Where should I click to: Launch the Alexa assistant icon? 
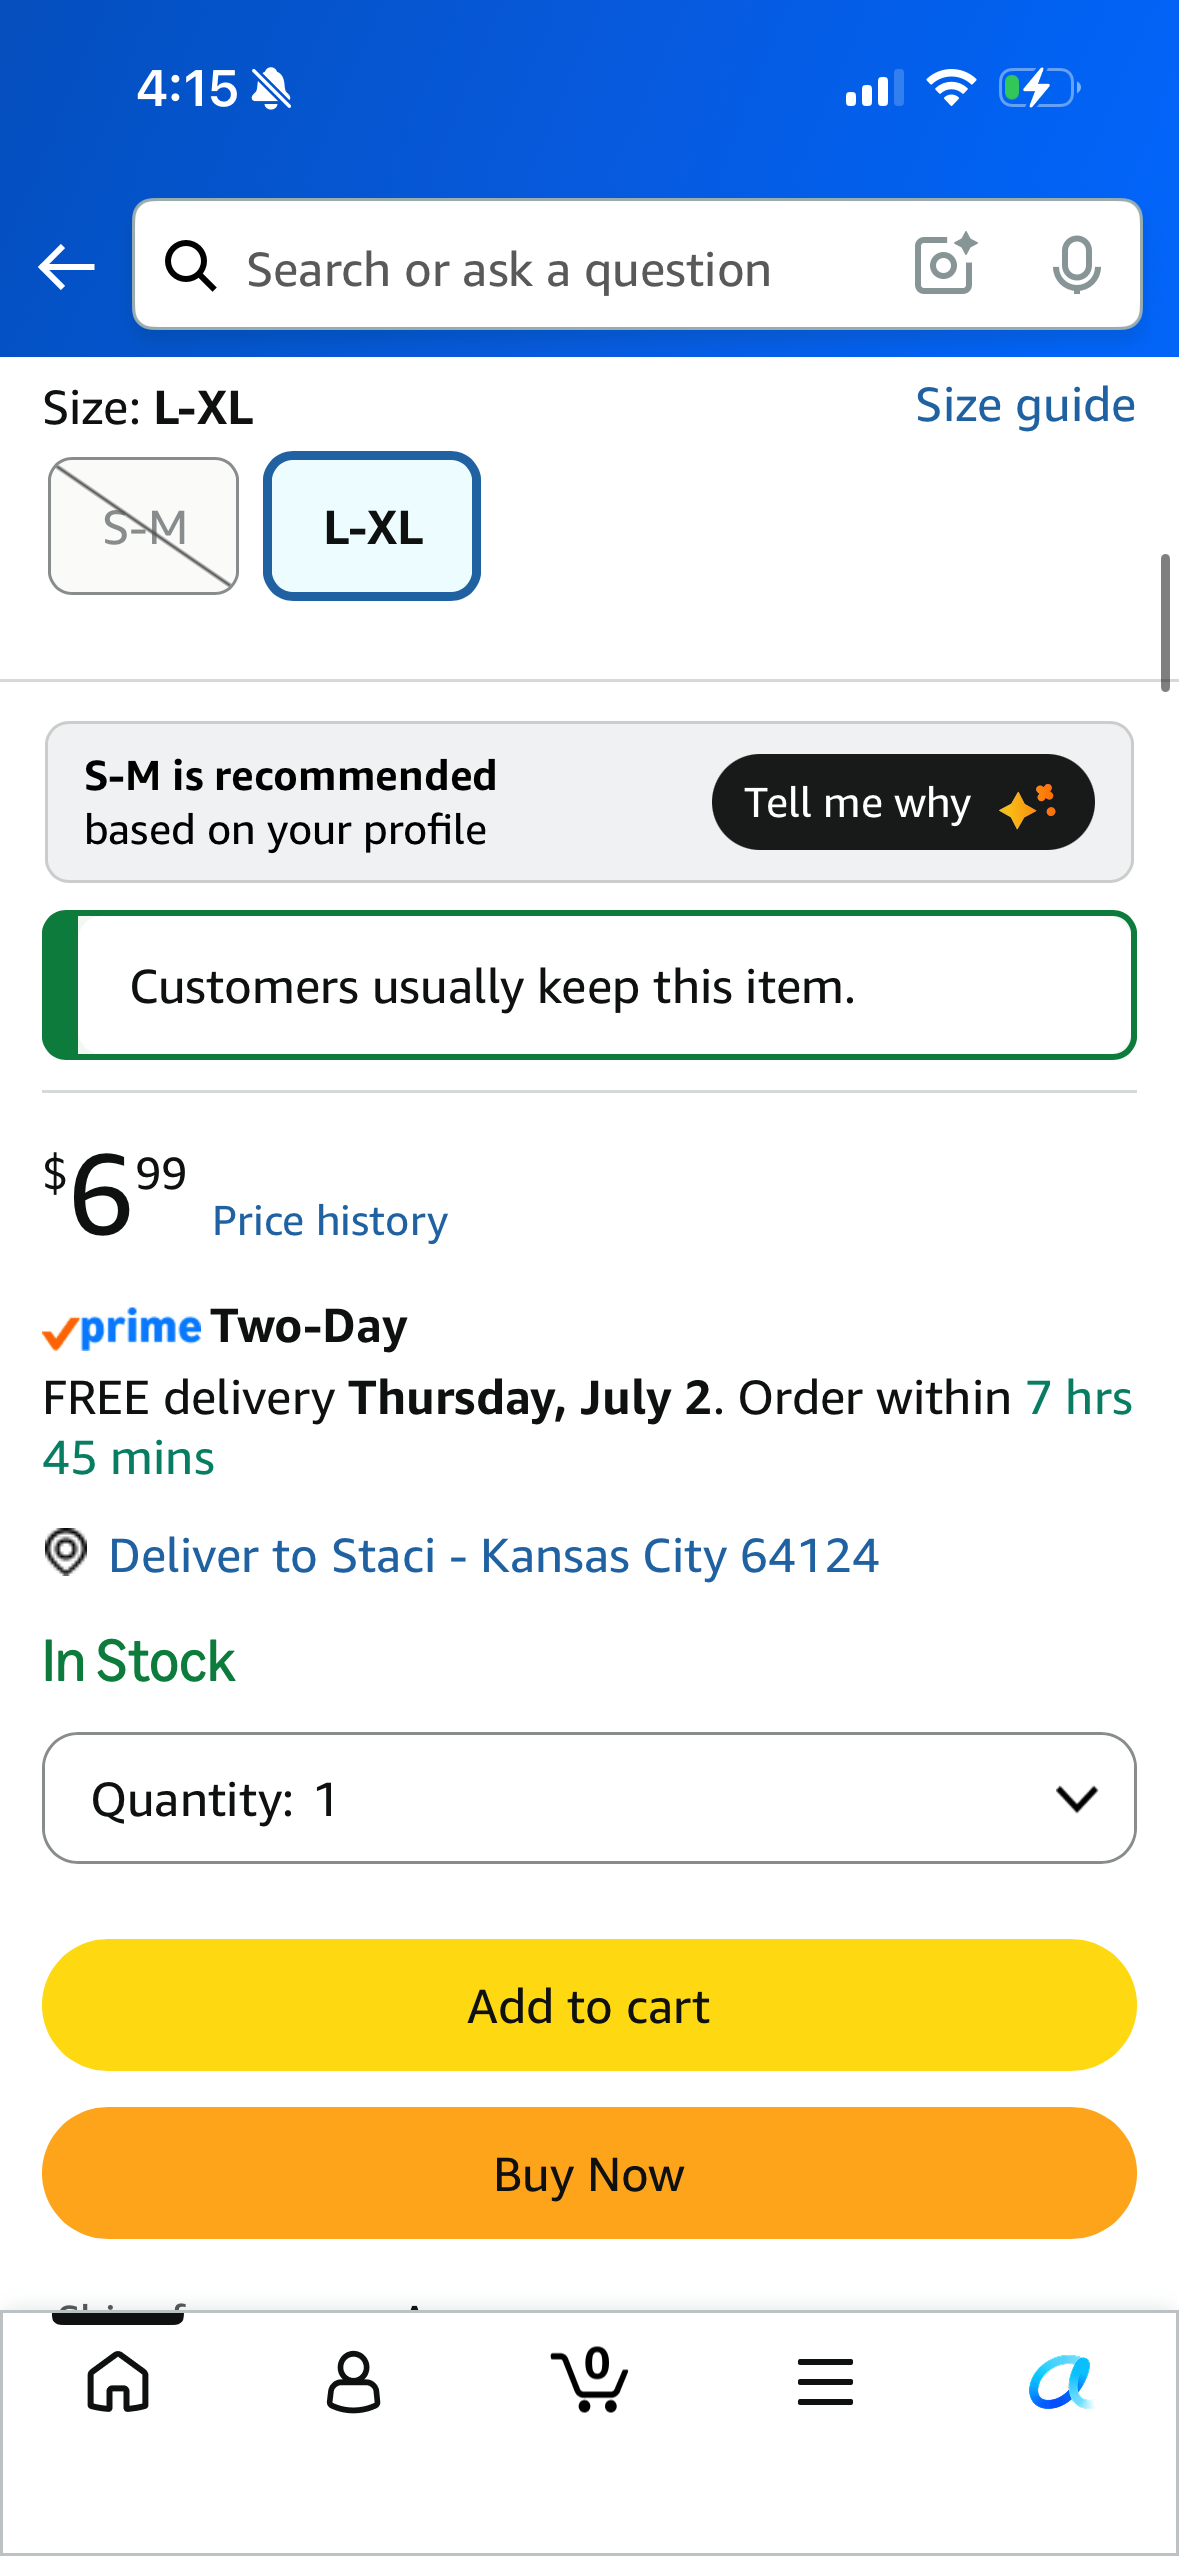(1061, 2382)
